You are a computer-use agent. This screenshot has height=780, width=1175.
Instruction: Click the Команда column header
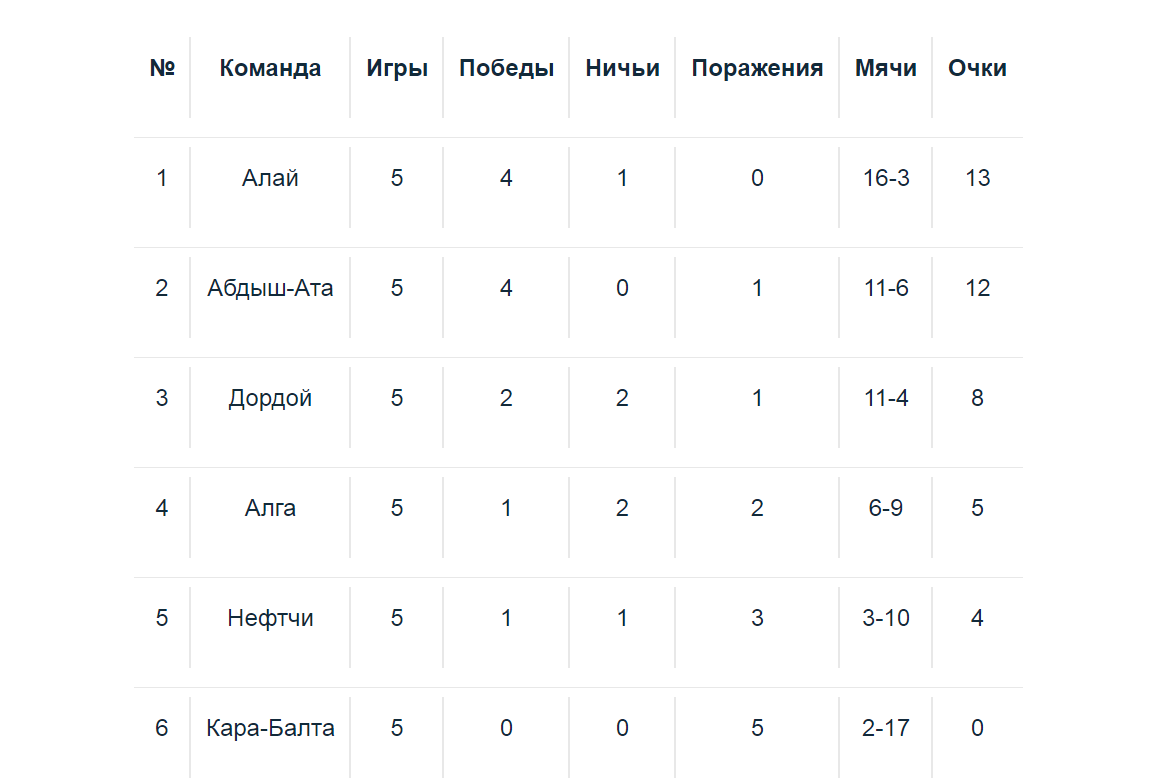pos(270,68)
